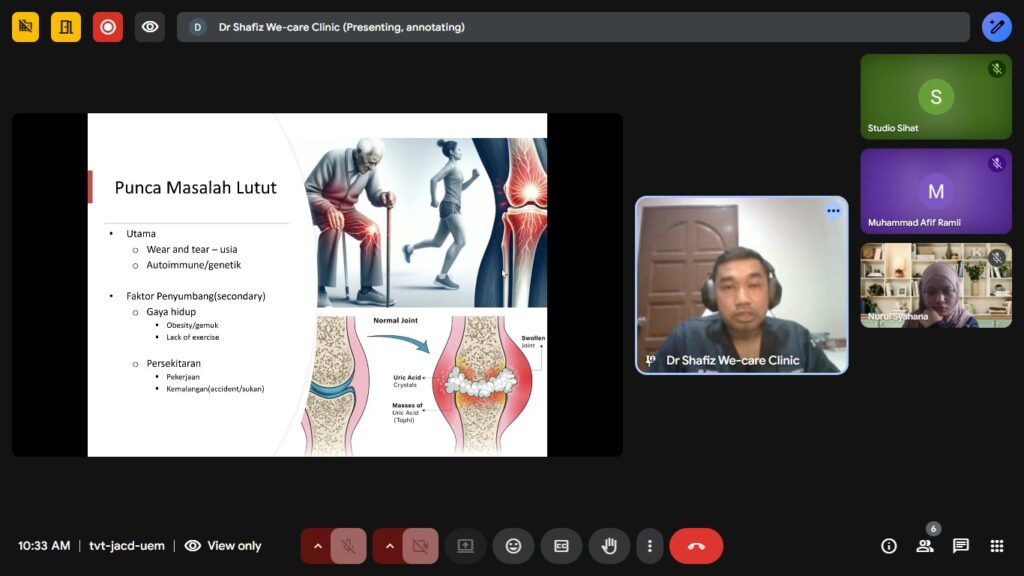Click the View only label

pyautogui.click(x=234, y=546)
